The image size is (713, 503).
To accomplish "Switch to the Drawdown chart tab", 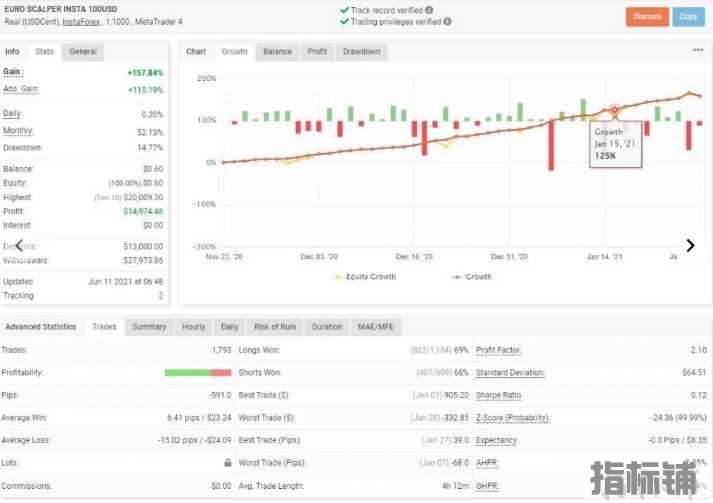I will point(361,52).
